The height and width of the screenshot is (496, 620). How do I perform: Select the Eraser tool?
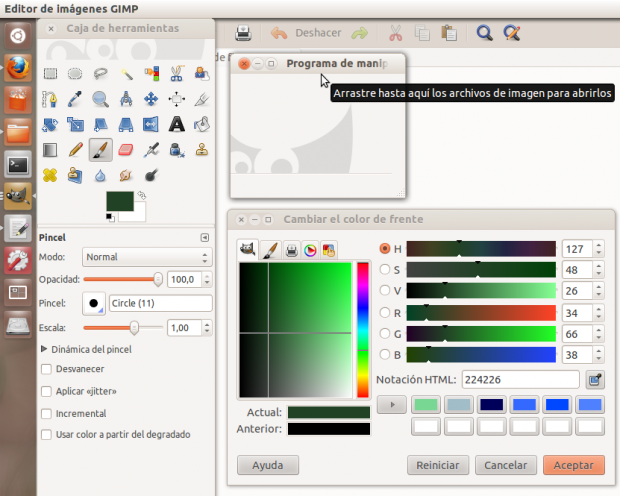tap(125, 150)
